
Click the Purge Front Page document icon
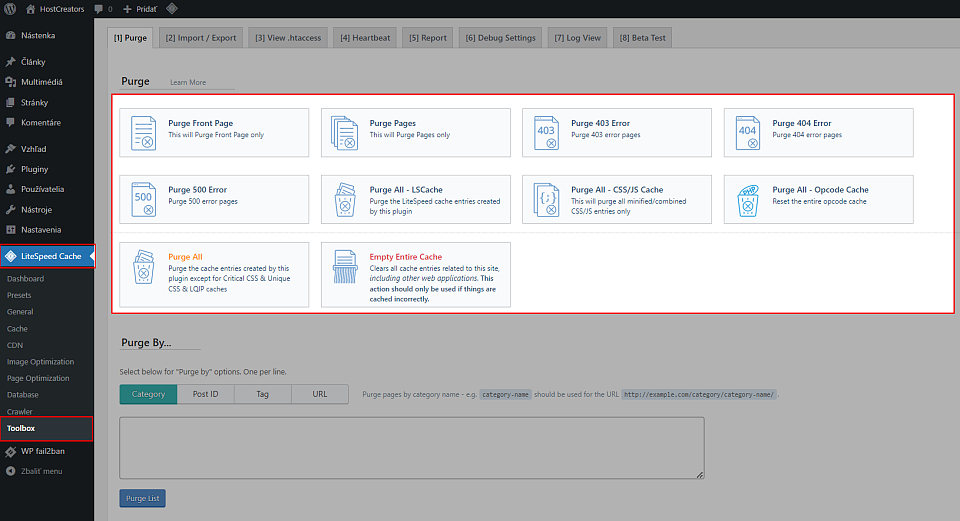pos(143,133)
